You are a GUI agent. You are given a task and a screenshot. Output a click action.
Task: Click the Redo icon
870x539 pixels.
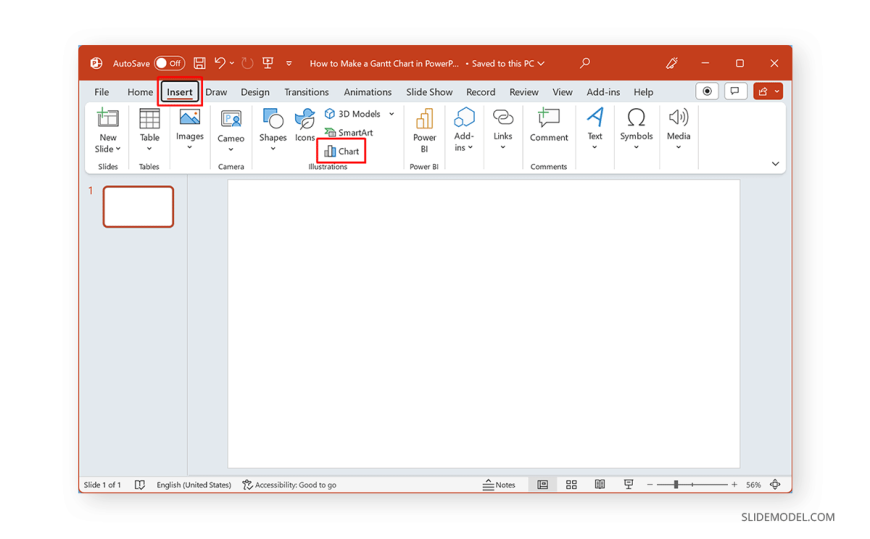click(247, 63)
